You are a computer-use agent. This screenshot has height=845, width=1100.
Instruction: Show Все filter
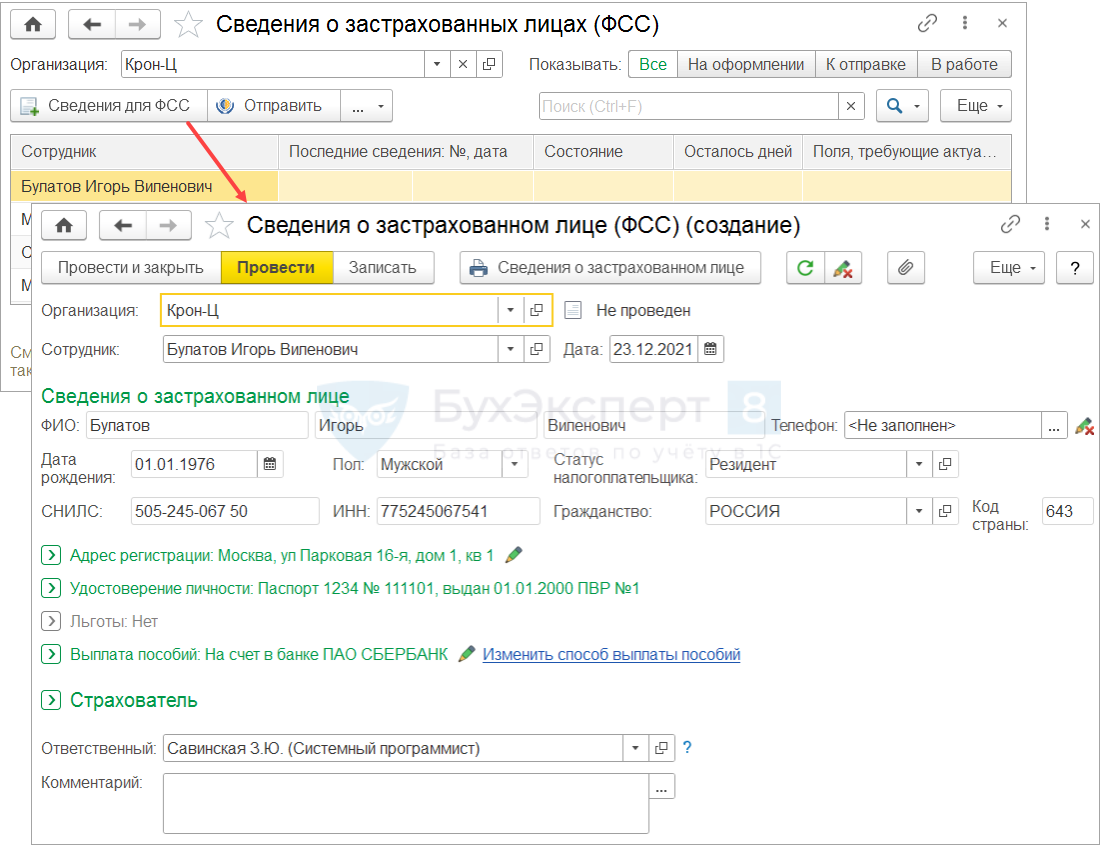[652, 65]
